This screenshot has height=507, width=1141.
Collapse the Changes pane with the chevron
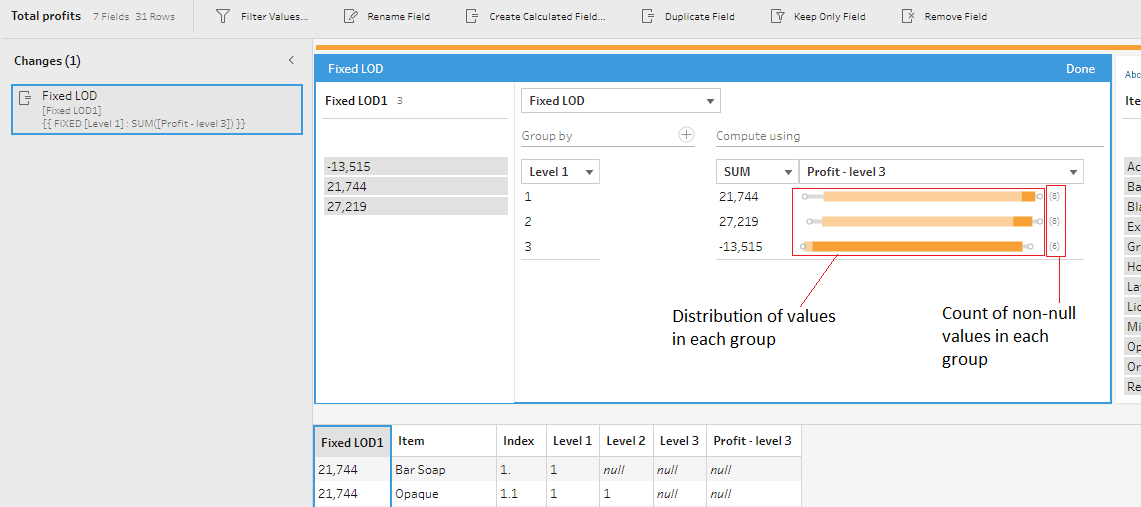(x=291, y=60)
